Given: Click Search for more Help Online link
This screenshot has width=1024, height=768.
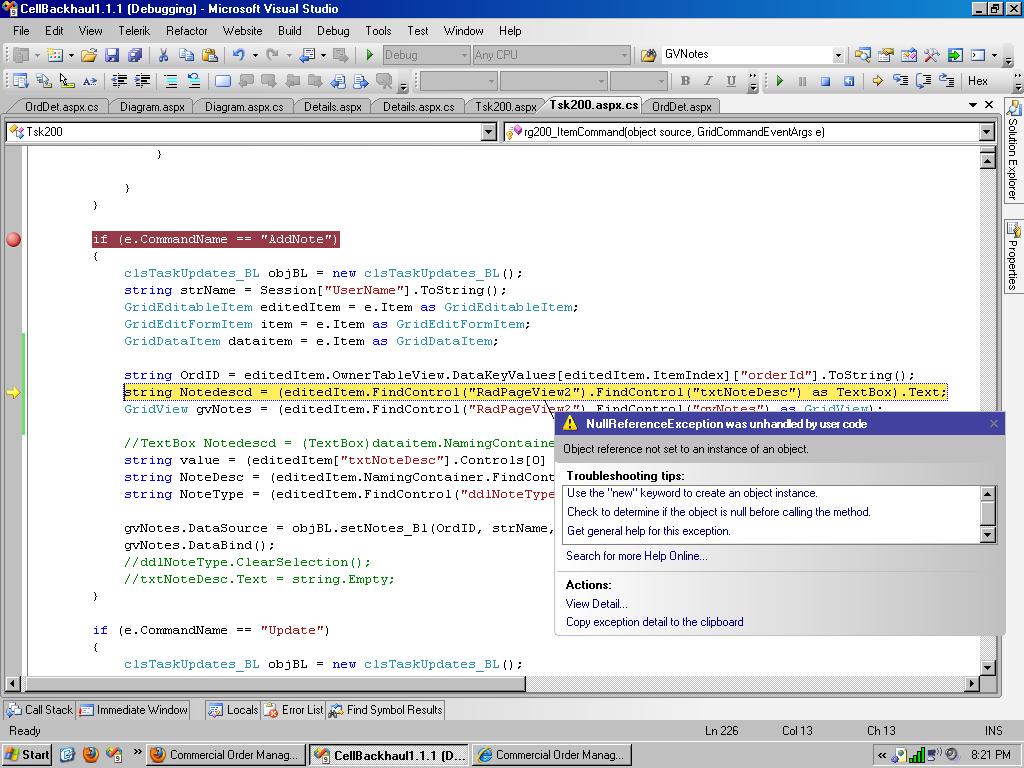Looking at the screenshot, I should [x=636, y=556].
